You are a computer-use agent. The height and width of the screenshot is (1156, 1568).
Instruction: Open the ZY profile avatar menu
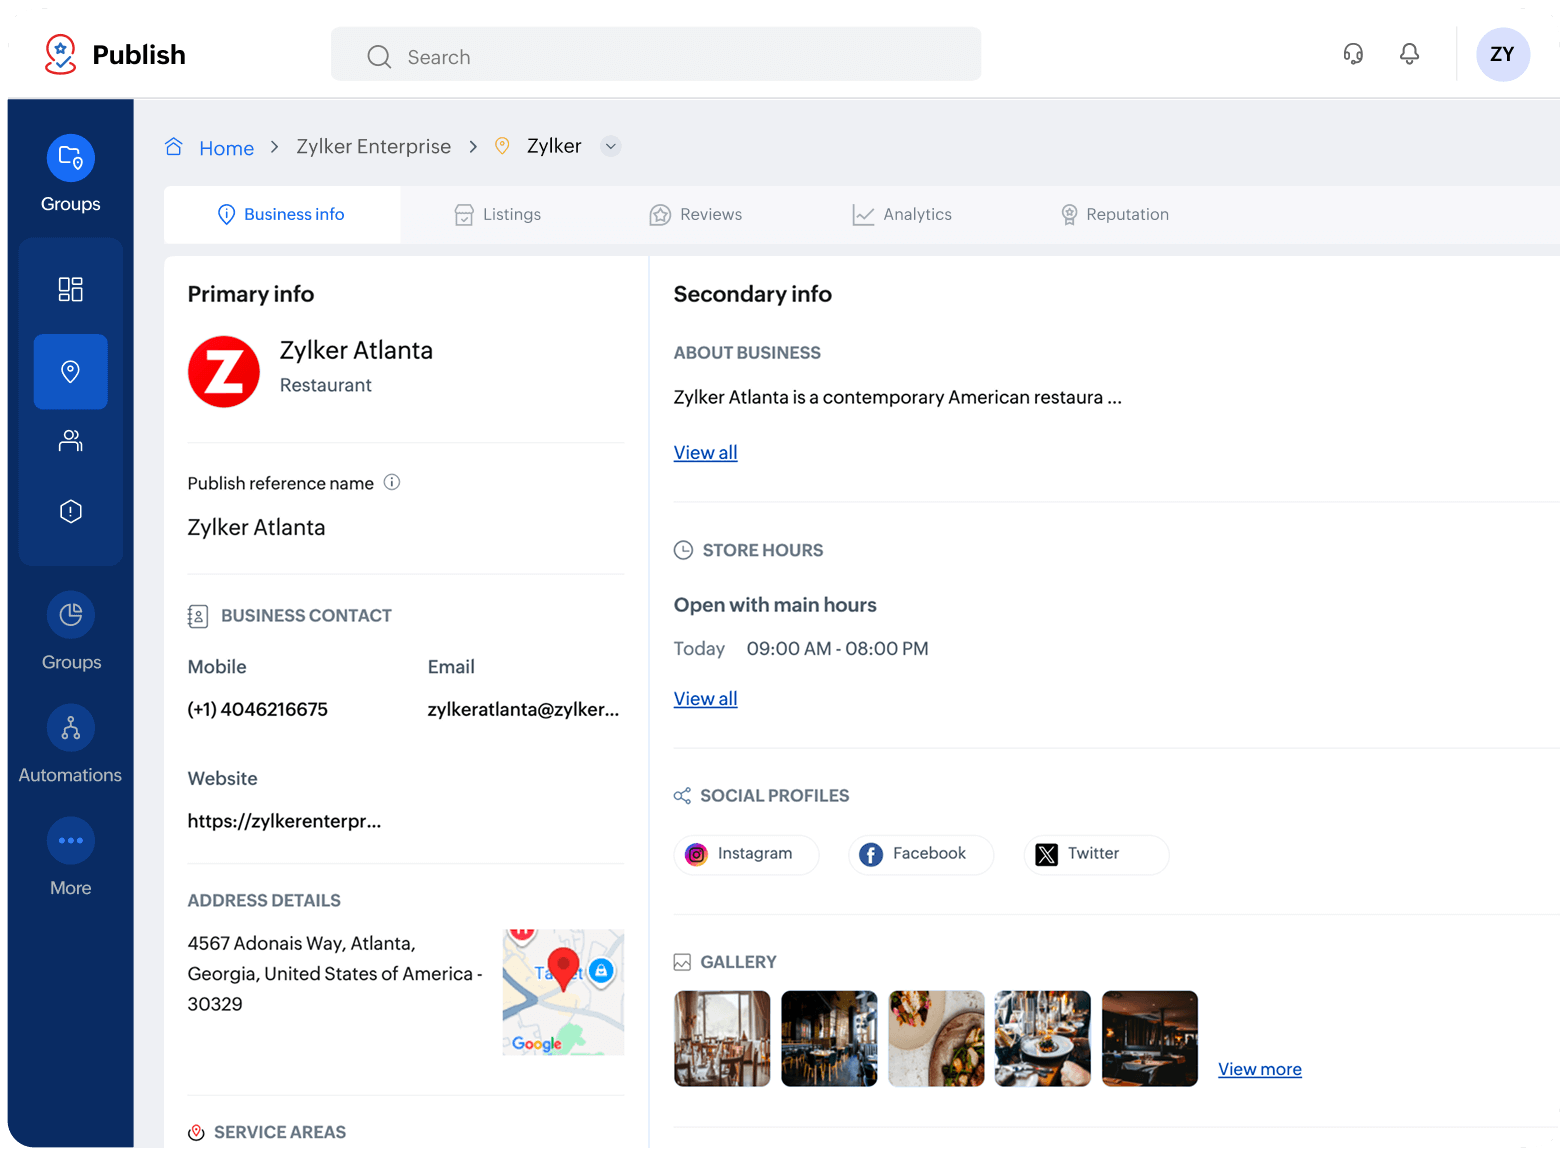[x=1502, y=55]
